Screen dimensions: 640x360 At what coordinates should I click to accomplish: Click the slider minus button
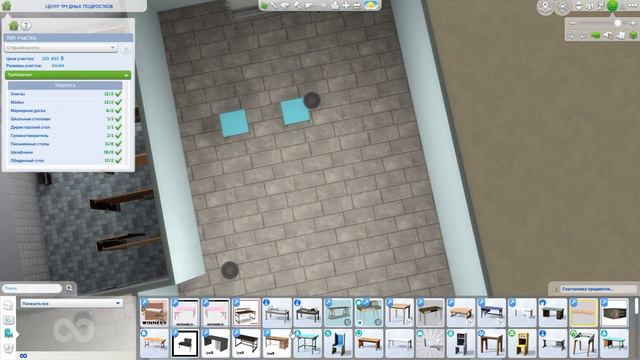click(x=572, y=23)
